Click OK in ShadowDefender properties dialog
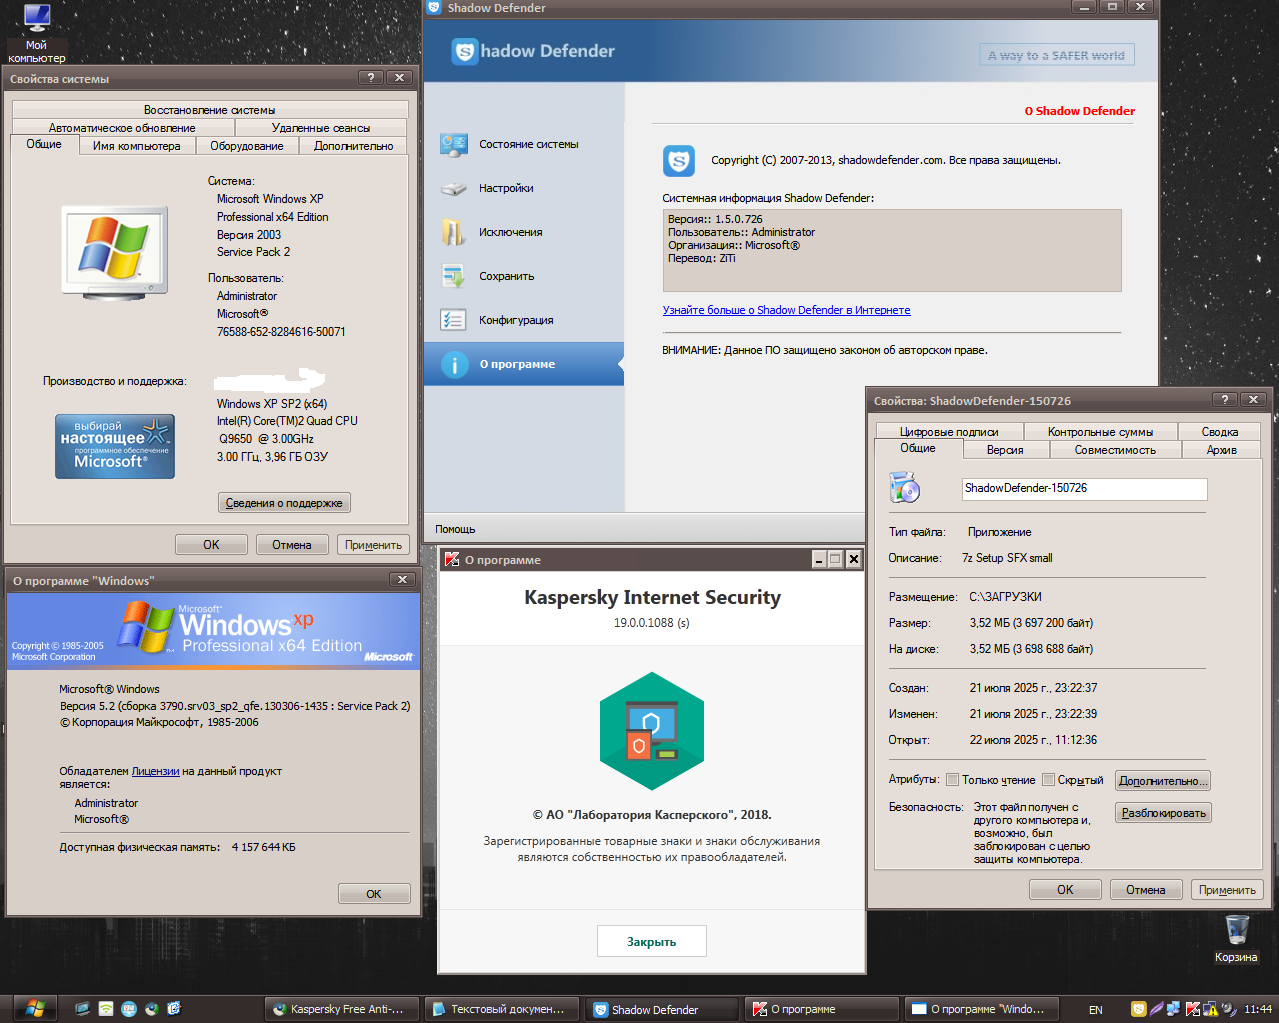1279x1023 pixels. click(1066, 890)
